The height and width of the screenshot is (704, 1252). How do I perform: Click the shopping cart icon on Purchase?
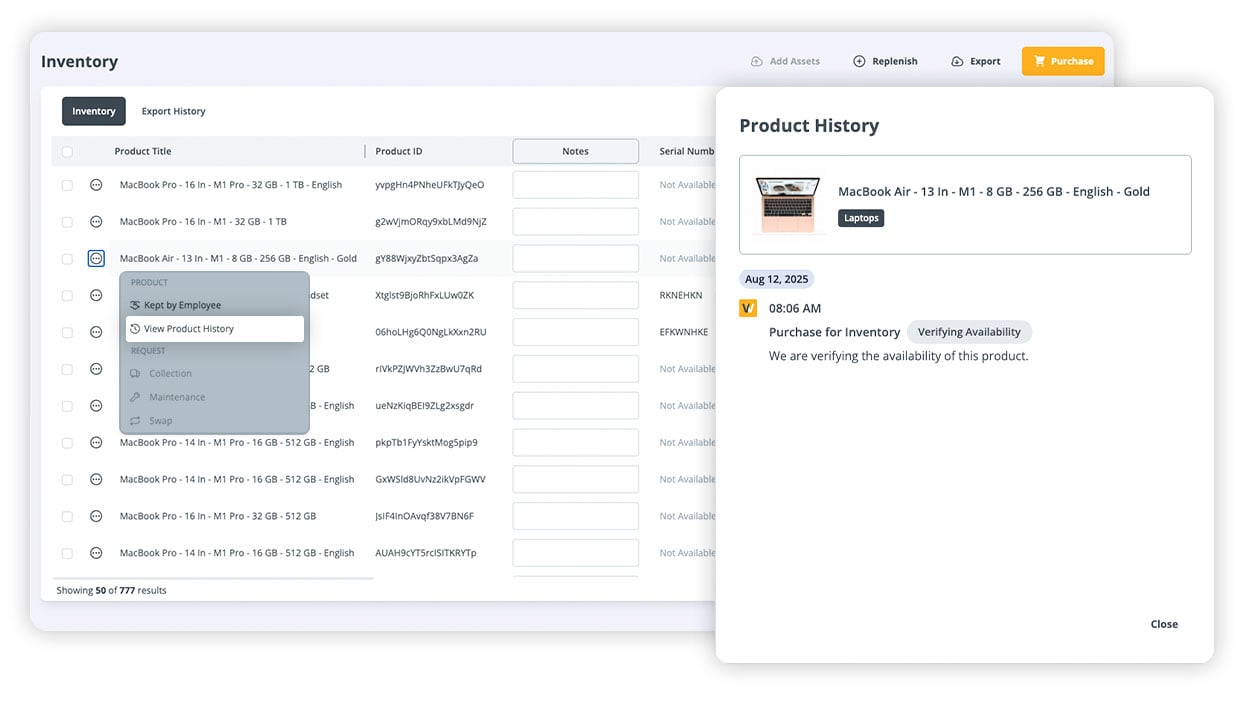(1040, 61)
